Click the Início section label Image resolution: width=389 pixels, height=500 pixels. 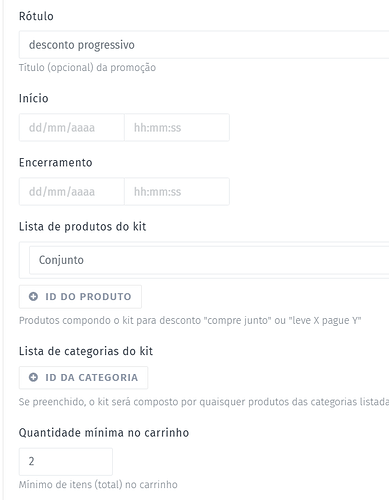tap(34, 98)
